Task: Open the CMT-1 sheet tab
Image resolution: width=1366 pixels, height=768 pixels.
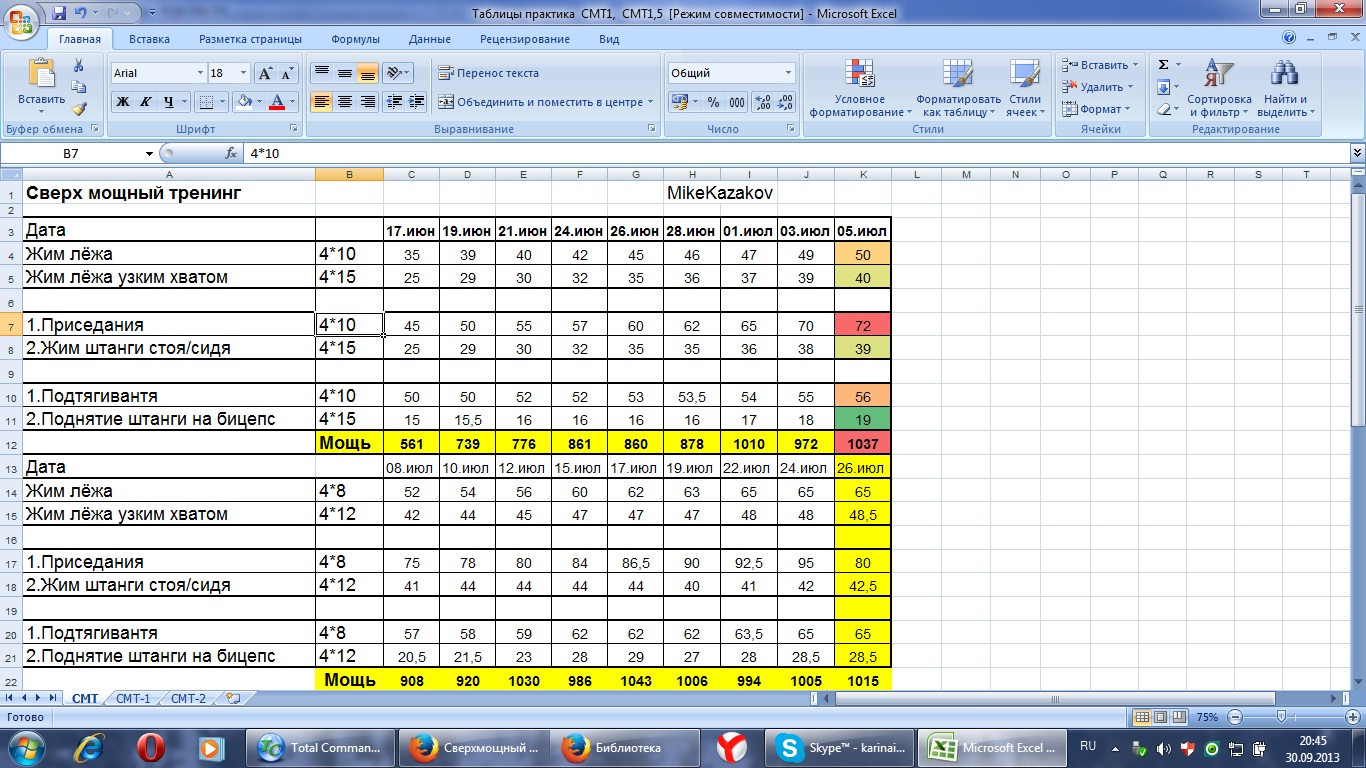Action: click(132, 699)
